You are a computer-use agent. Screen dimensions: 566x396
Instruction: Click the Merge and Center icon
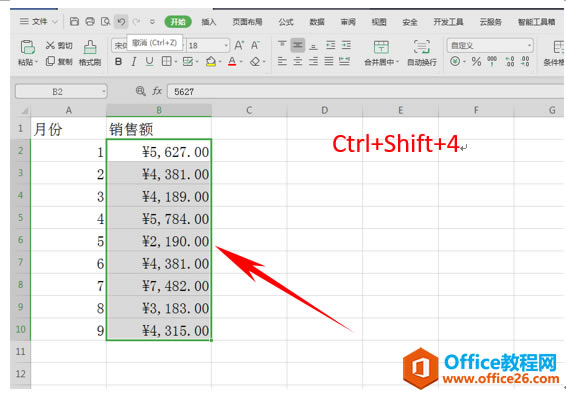point(381,47)
